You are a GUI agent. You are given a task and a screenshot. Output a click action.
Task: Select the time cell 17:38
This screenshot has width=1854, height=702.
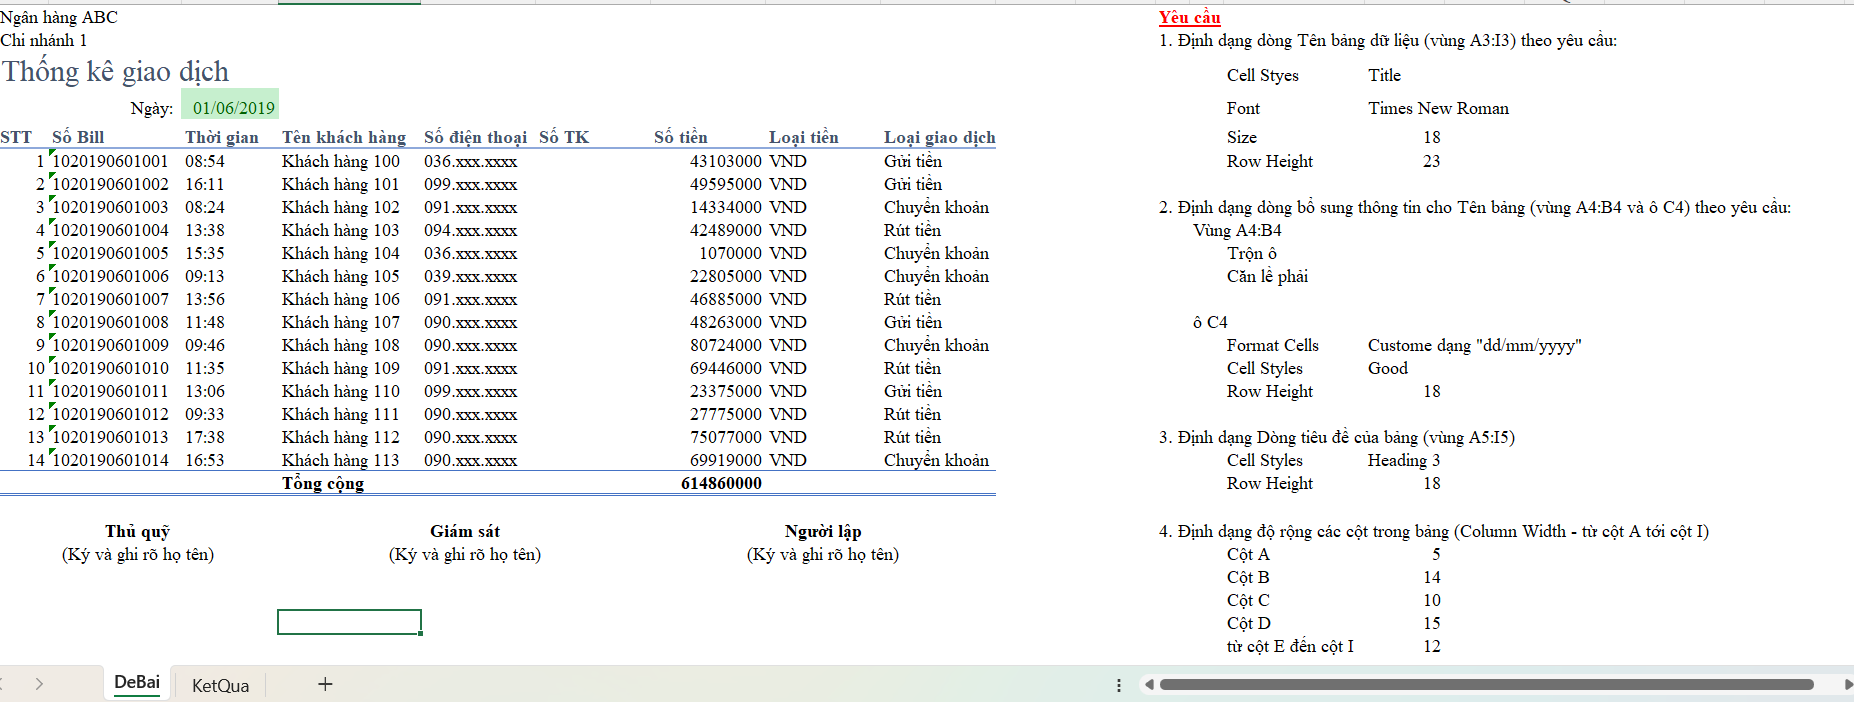tap(205, 437)
